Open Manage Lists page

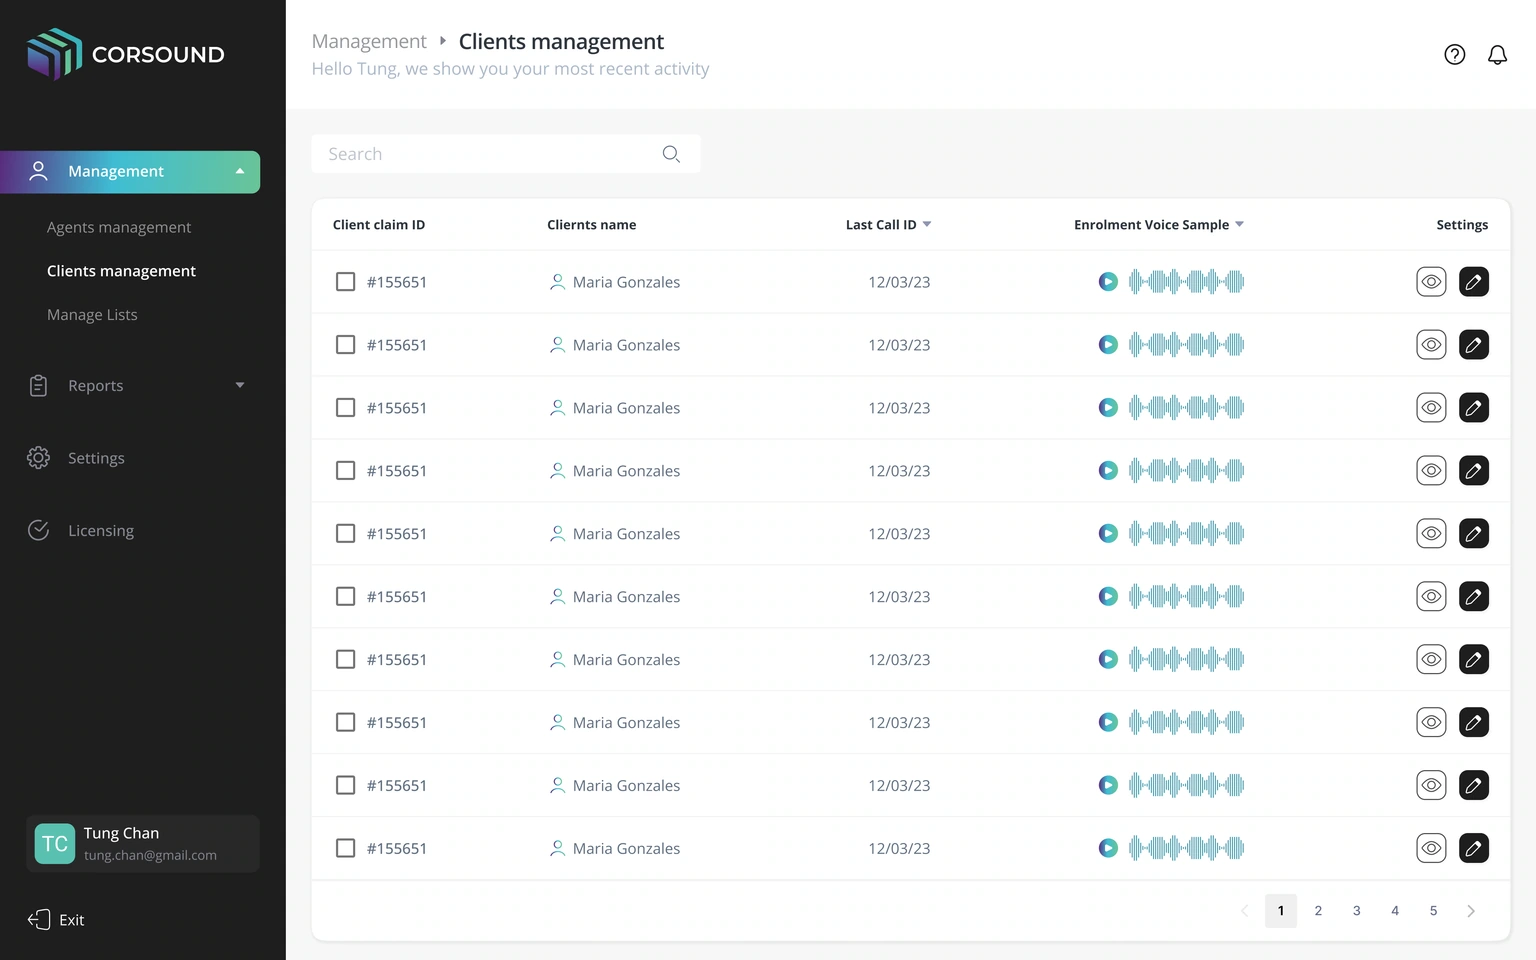pos(92,315)
